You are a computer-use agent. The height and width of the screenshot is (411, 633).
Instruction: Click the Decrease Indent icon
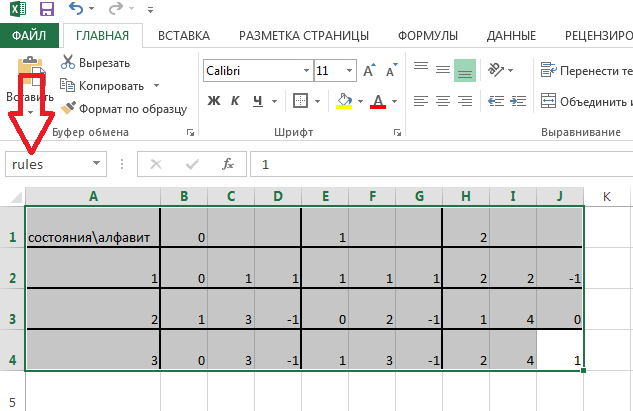click(496, 101)
